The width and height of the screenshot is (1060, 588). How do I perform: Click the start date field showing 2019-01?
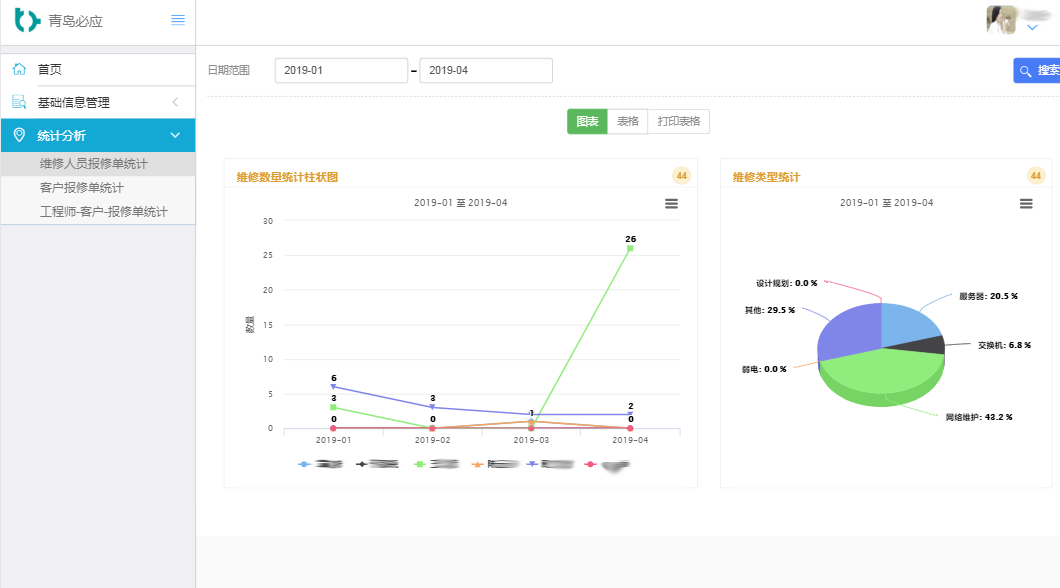tap(340, 71)
